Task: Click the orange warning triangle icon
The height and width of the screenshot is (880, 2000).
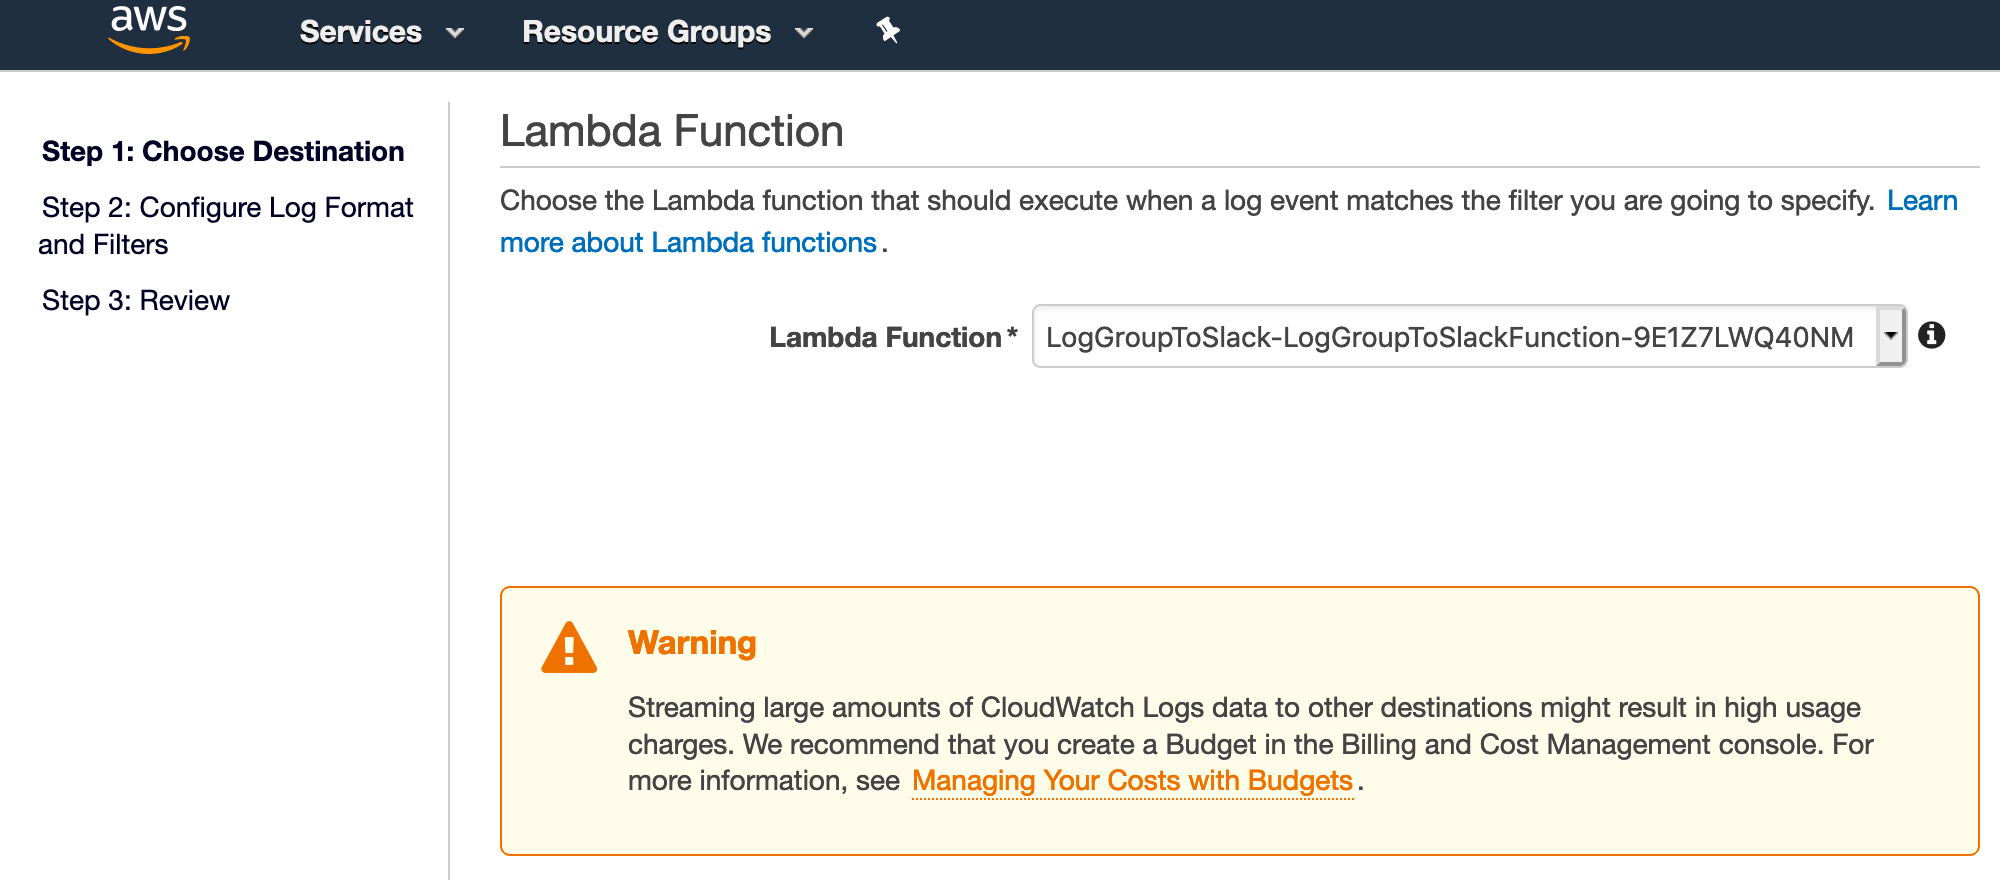Action: coord(569,649)
